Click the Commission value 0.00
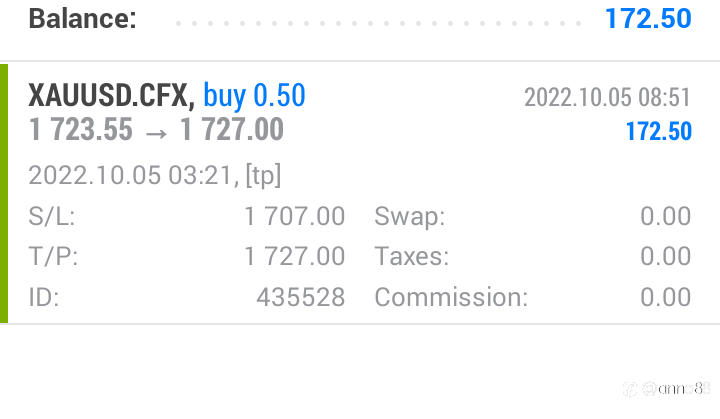This screenshot has width=720, height=419. click(x=665, y=297)
